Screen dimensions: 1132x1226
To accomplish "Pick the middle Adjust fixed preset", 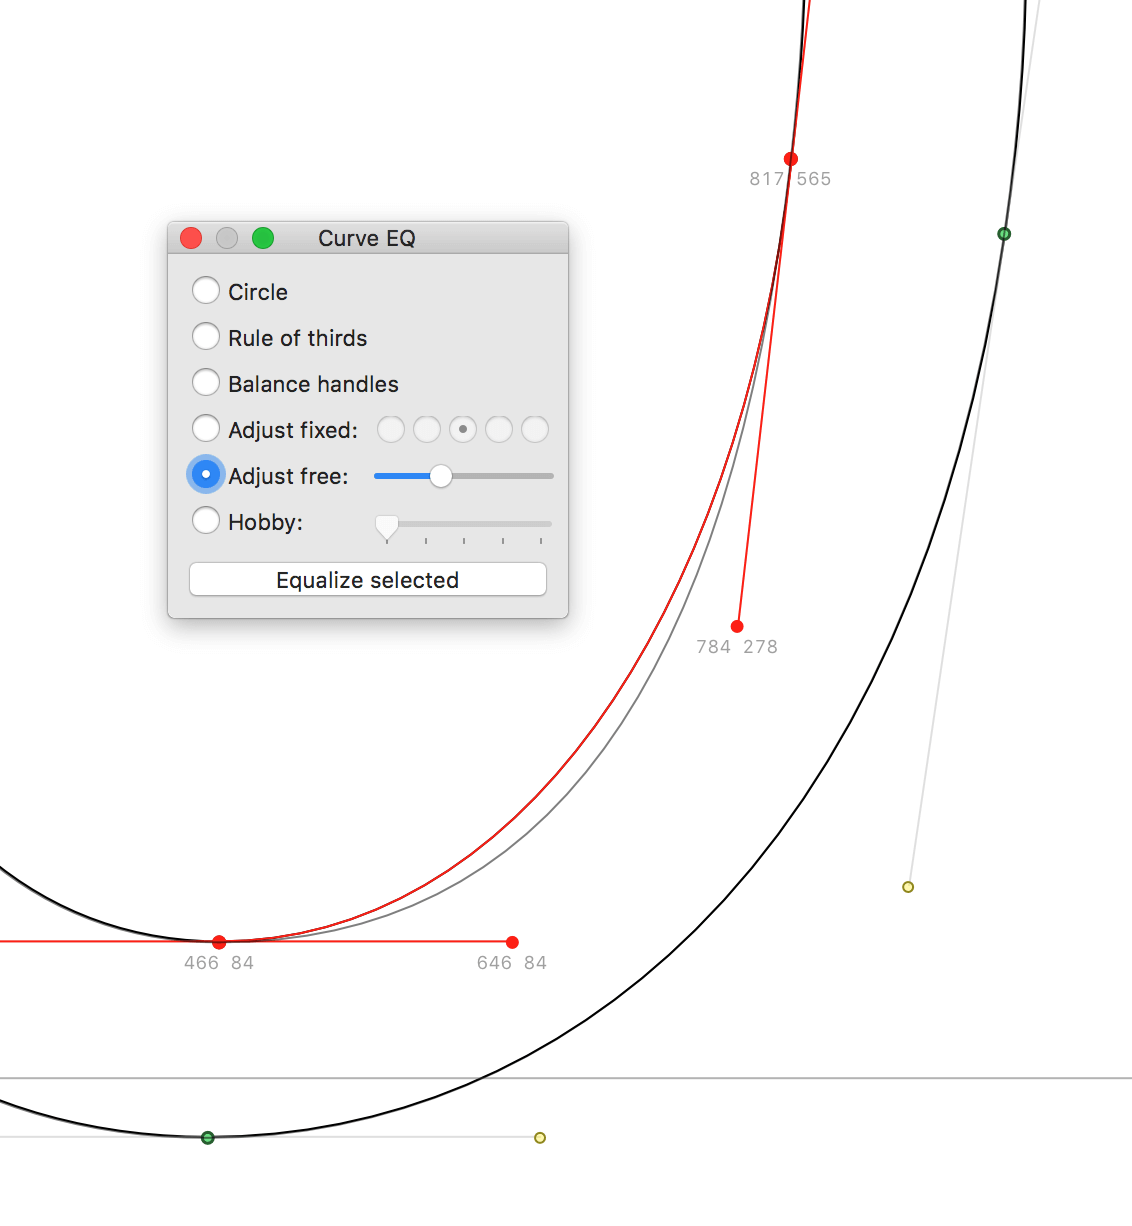I will click(x=463, y=429).
